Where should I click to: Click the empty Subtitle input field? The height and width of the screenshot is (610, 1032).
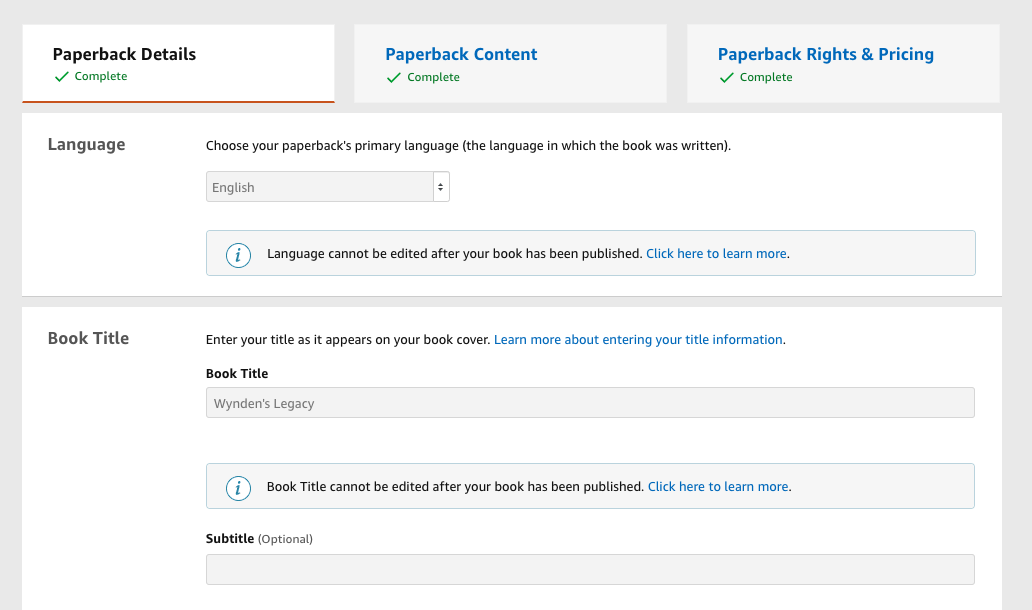pyautogui.click(x=590, y=569)
